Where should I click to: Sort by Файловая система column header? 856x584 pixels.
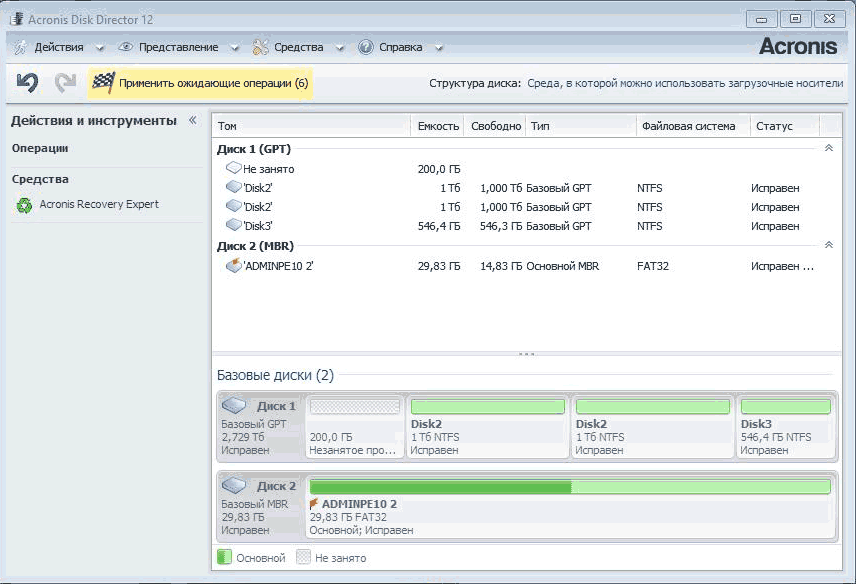point(693,126)
